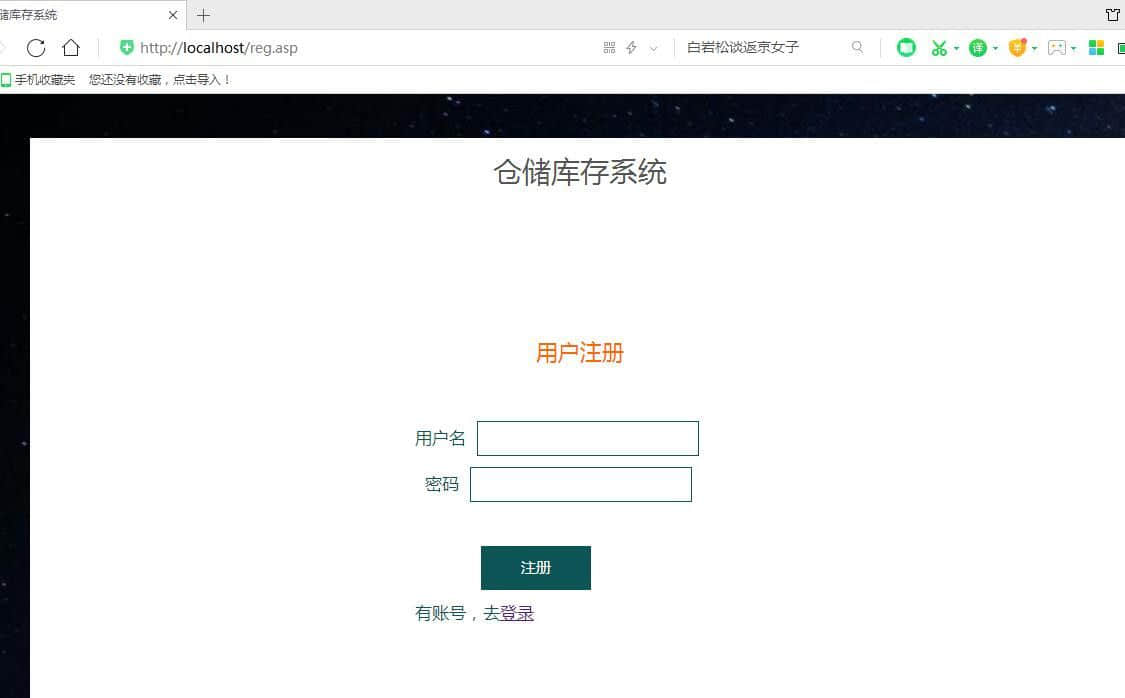Click the green translate icon
Viewport: 1125px width, 698px height.
[x=977, y=48]
